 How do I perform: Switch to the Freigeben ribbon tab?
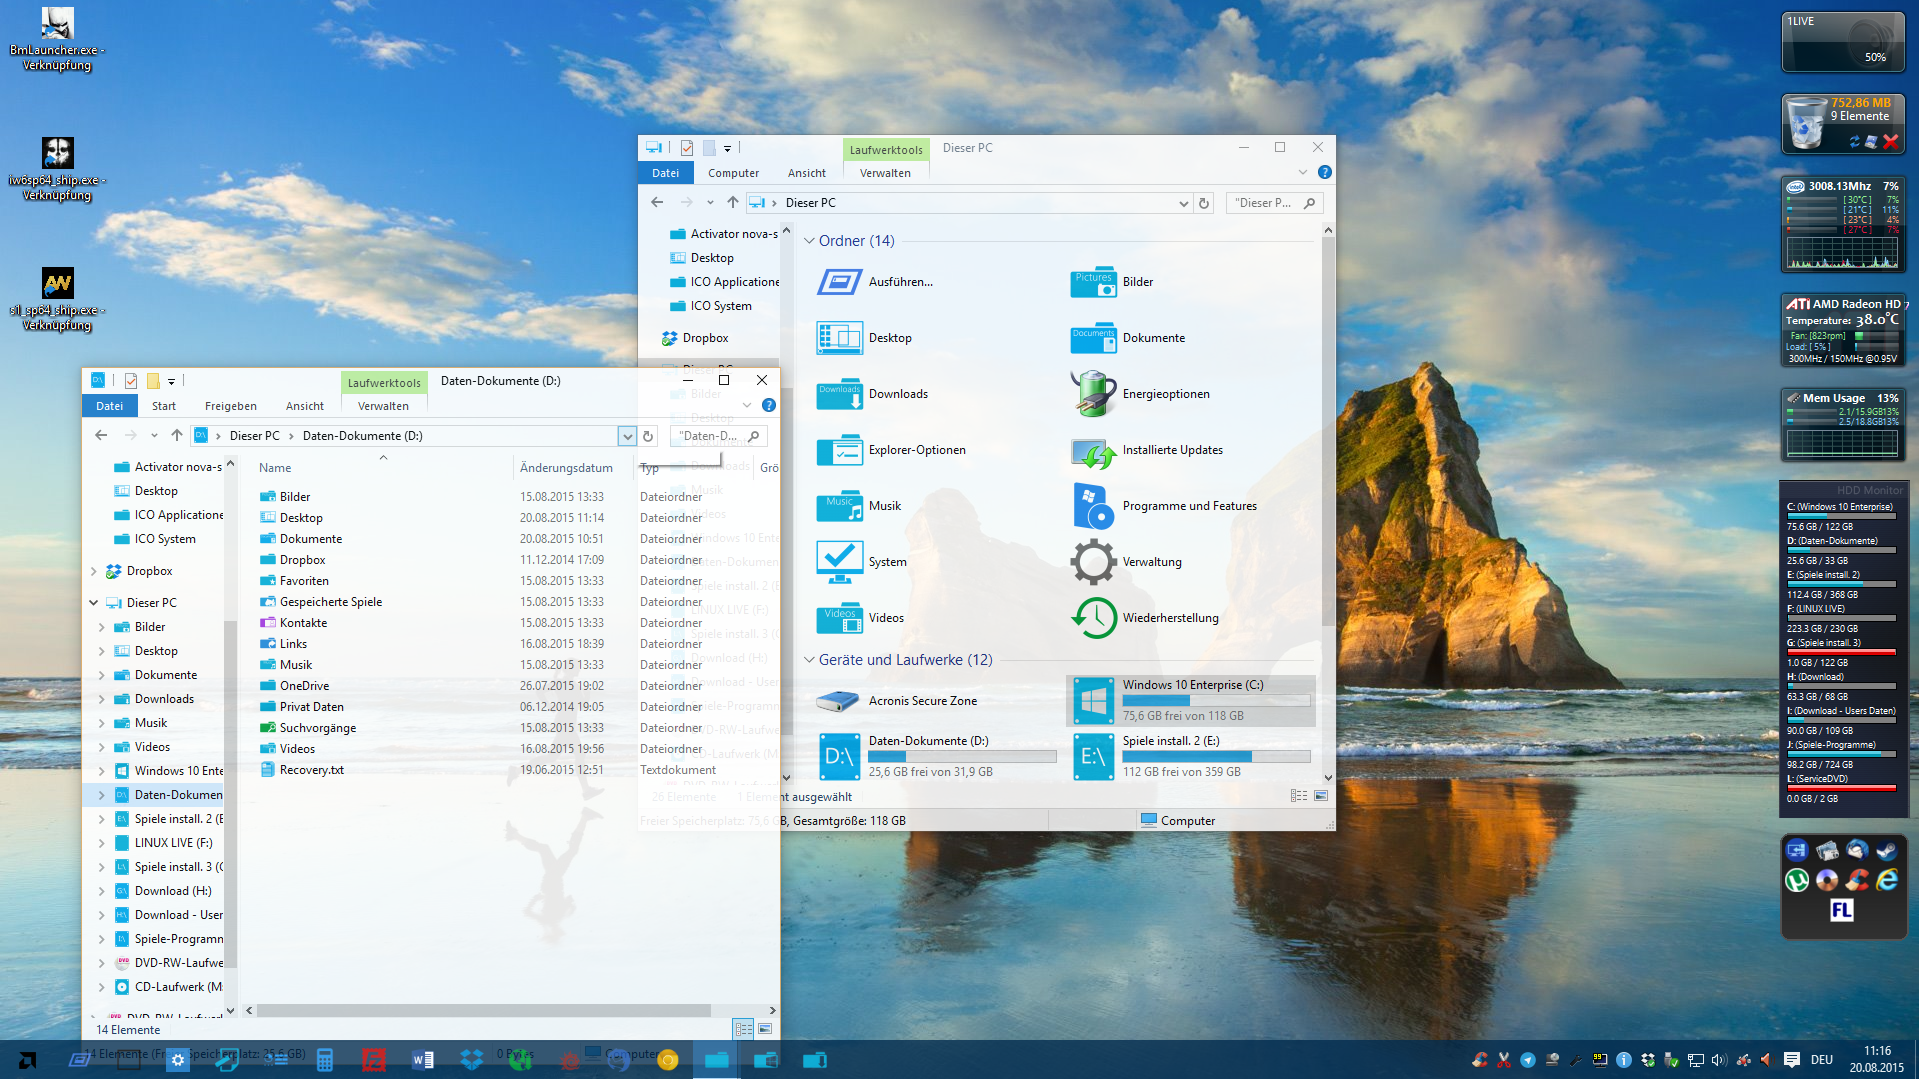tap(230, 406)
